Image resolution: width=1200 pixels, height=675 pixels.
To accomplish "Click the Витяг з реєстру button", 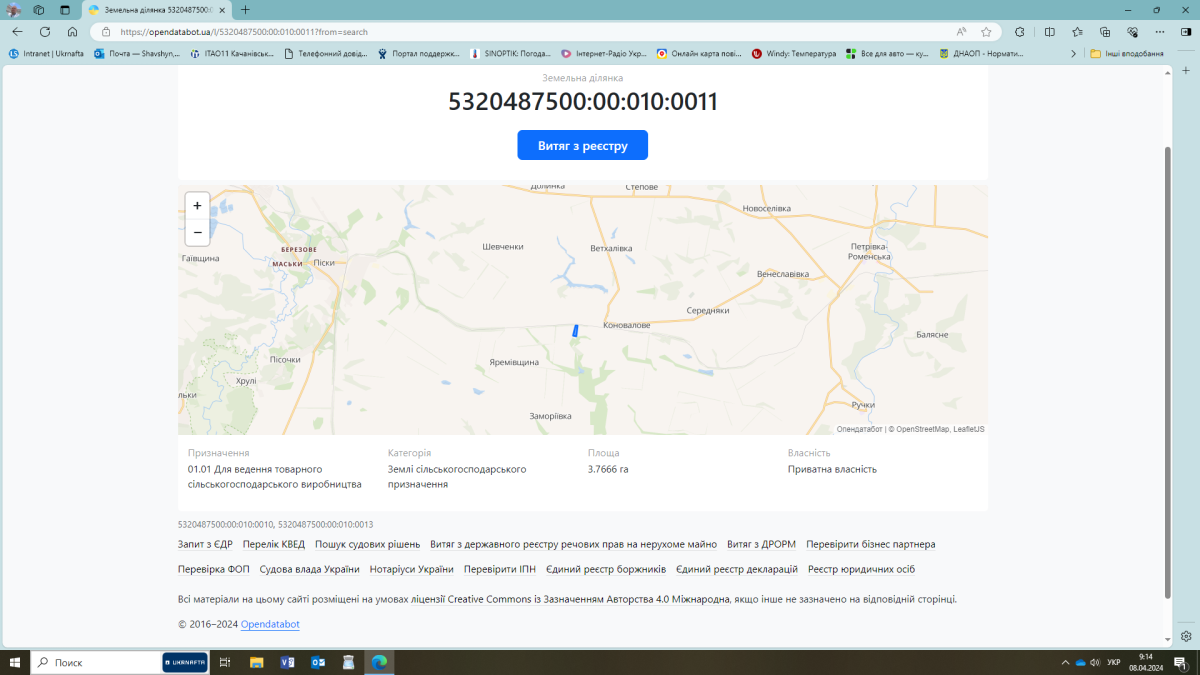I will pos(582,145).
